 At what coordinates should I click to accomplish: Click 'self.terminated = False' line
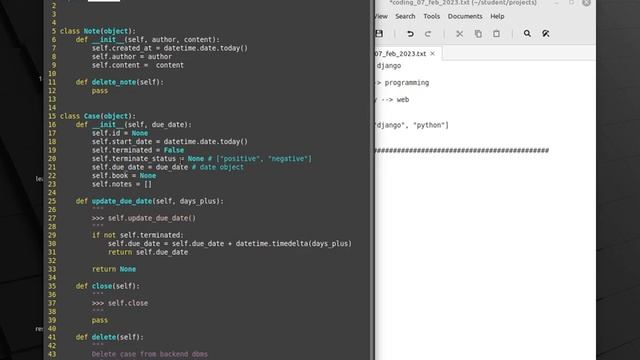click(138, 150)
